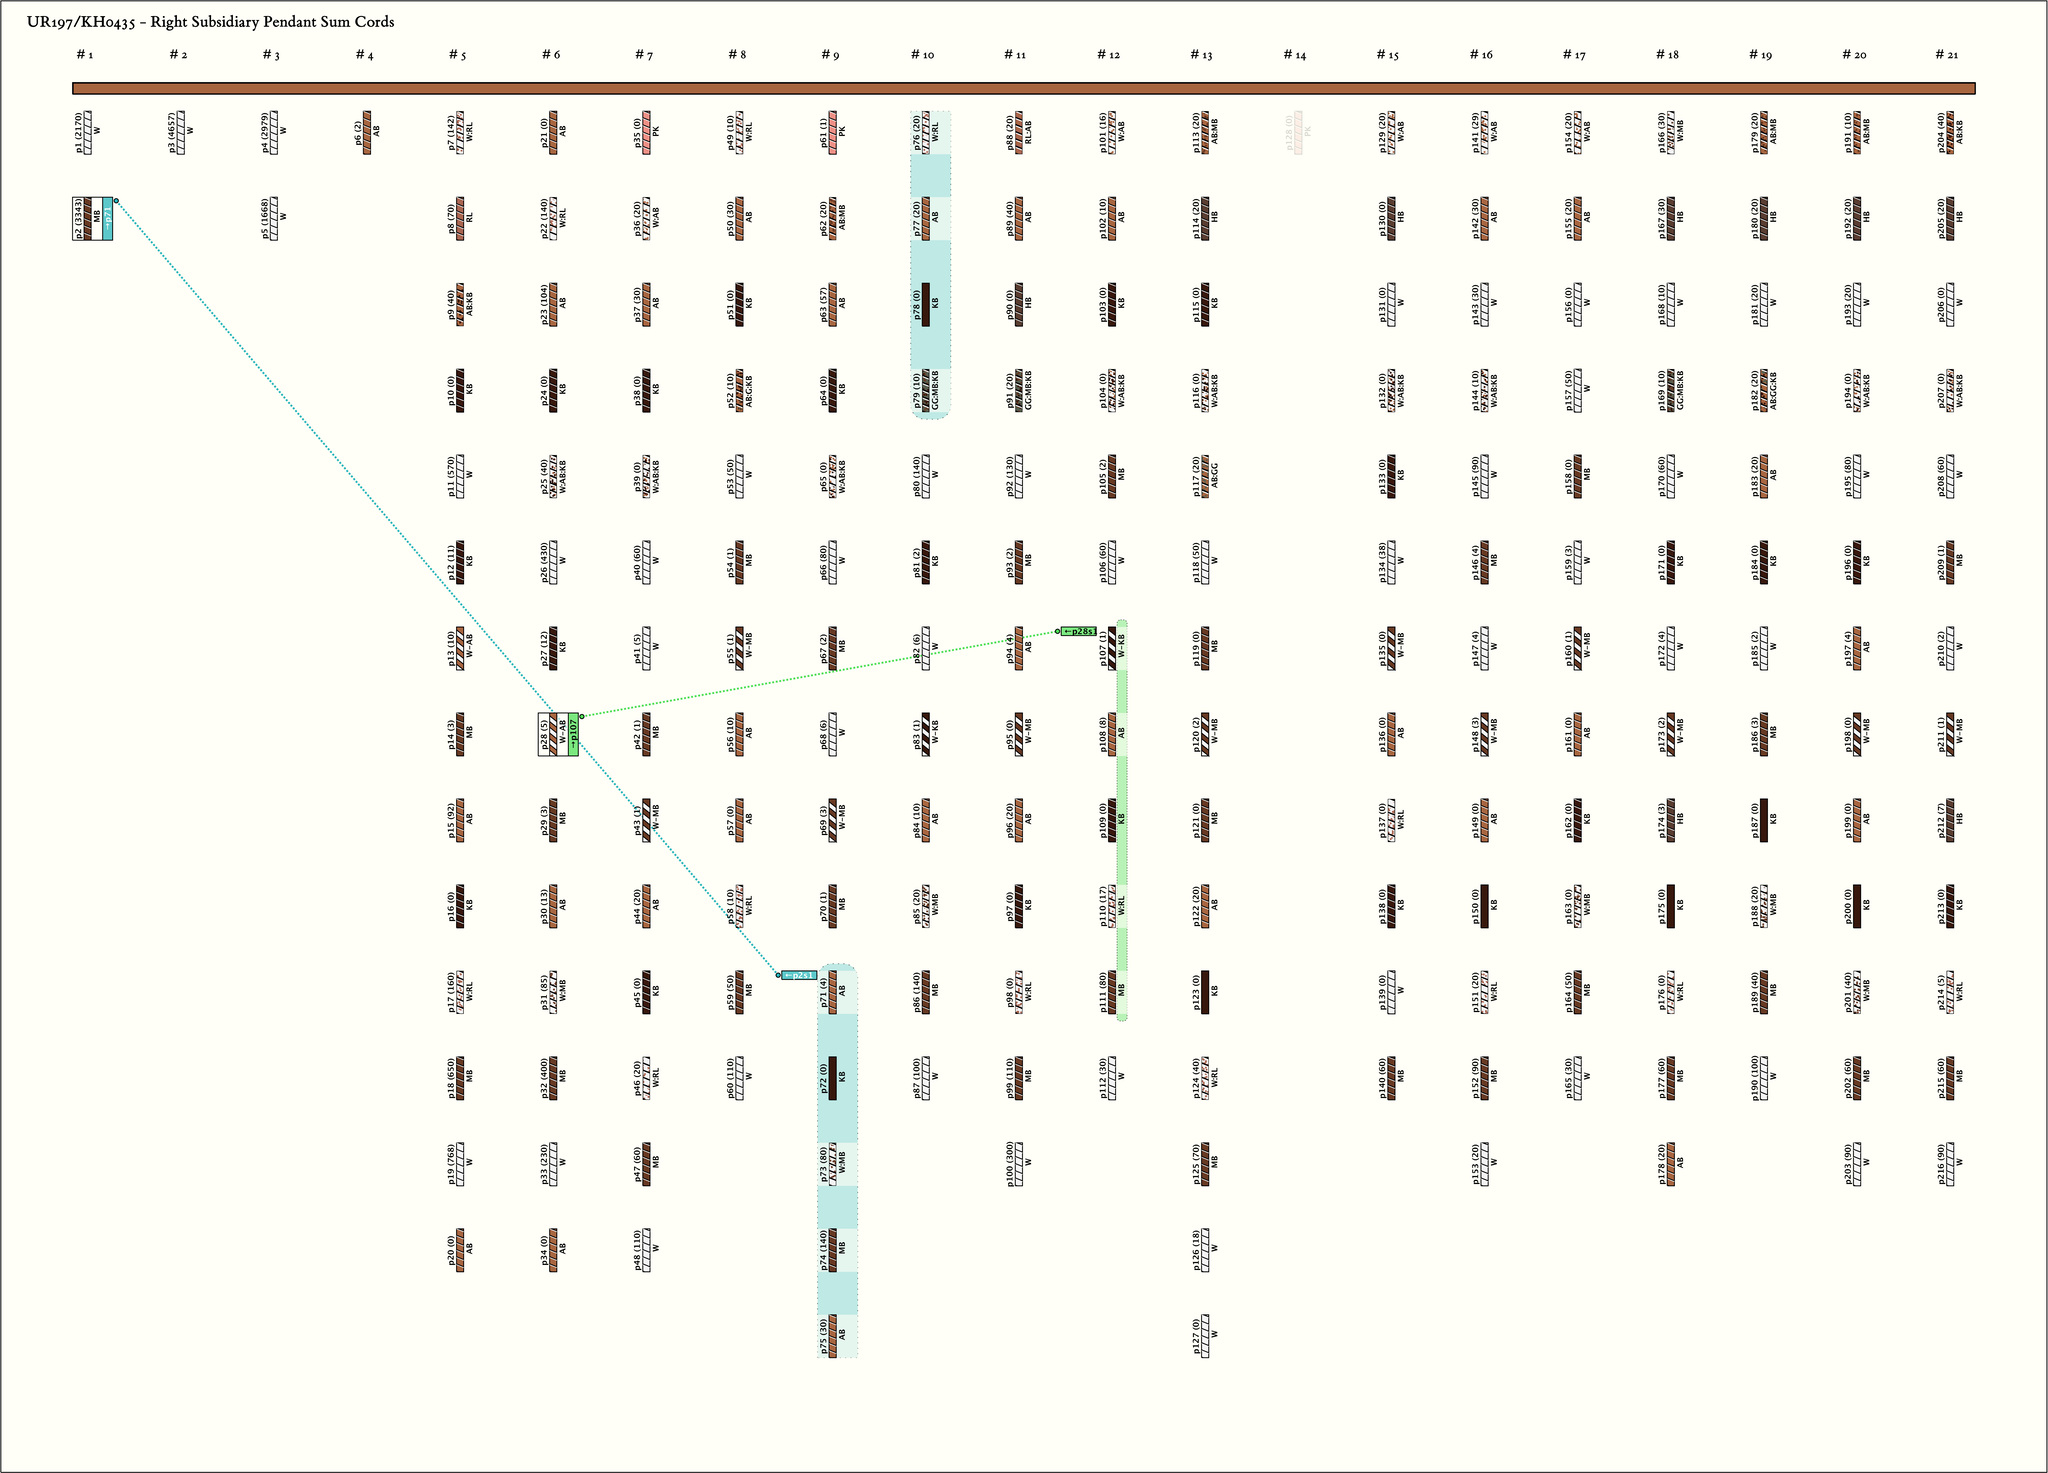Click the highlighted p2 (3343) cord box
The width and height of the screenshot is (2048, 1473).
[x=86, y=218]
